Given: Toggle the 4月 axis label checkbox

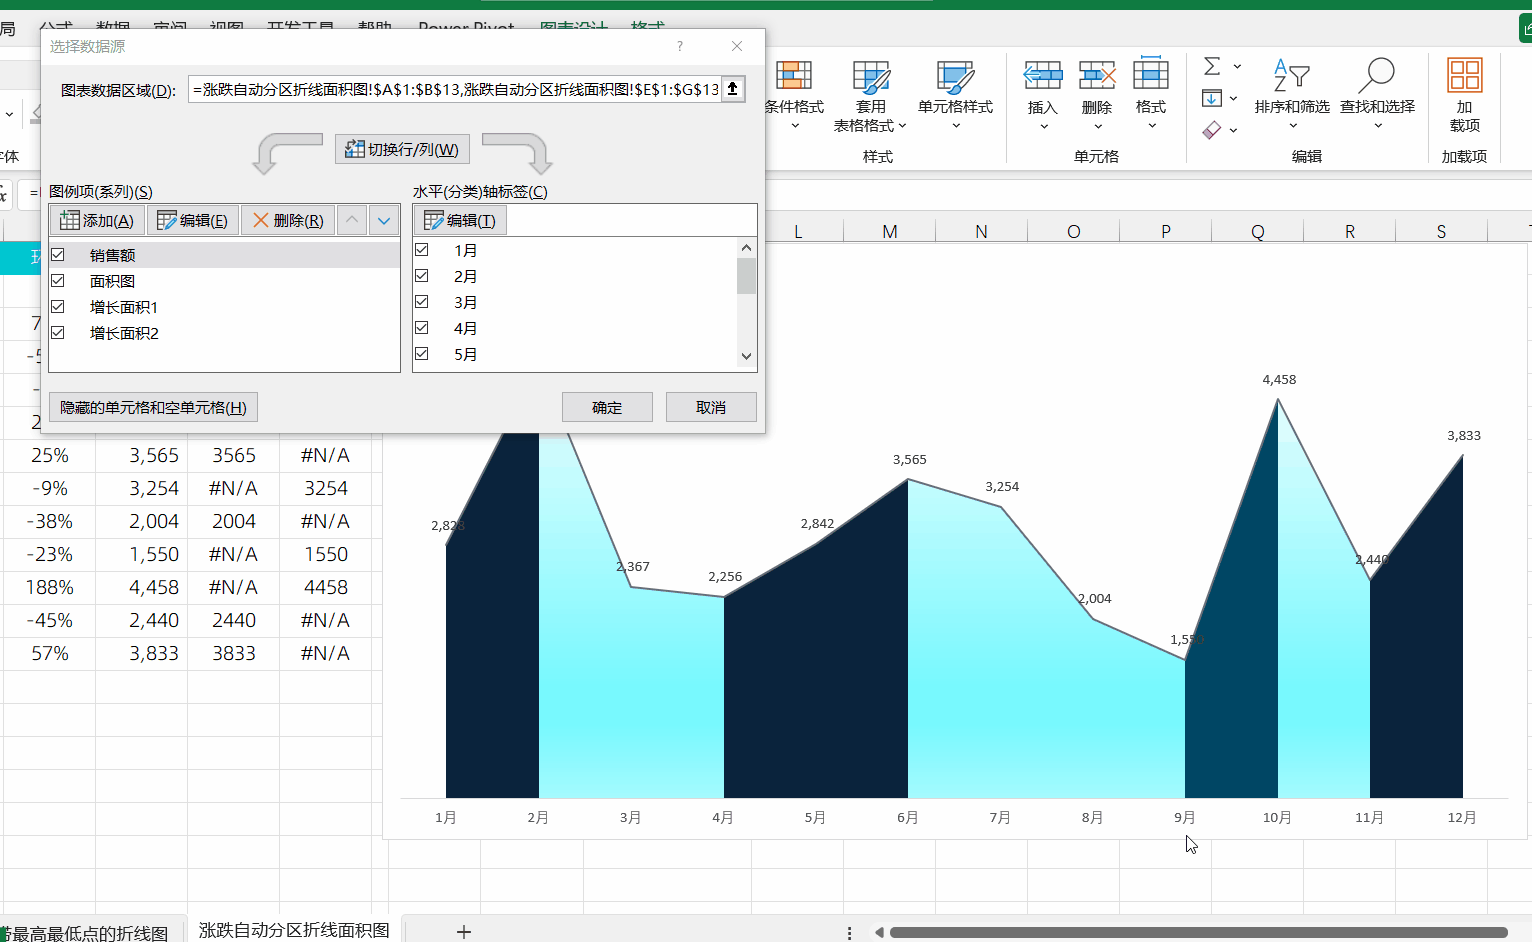Looking at the screenshot, I should click(x=422, y=328).
